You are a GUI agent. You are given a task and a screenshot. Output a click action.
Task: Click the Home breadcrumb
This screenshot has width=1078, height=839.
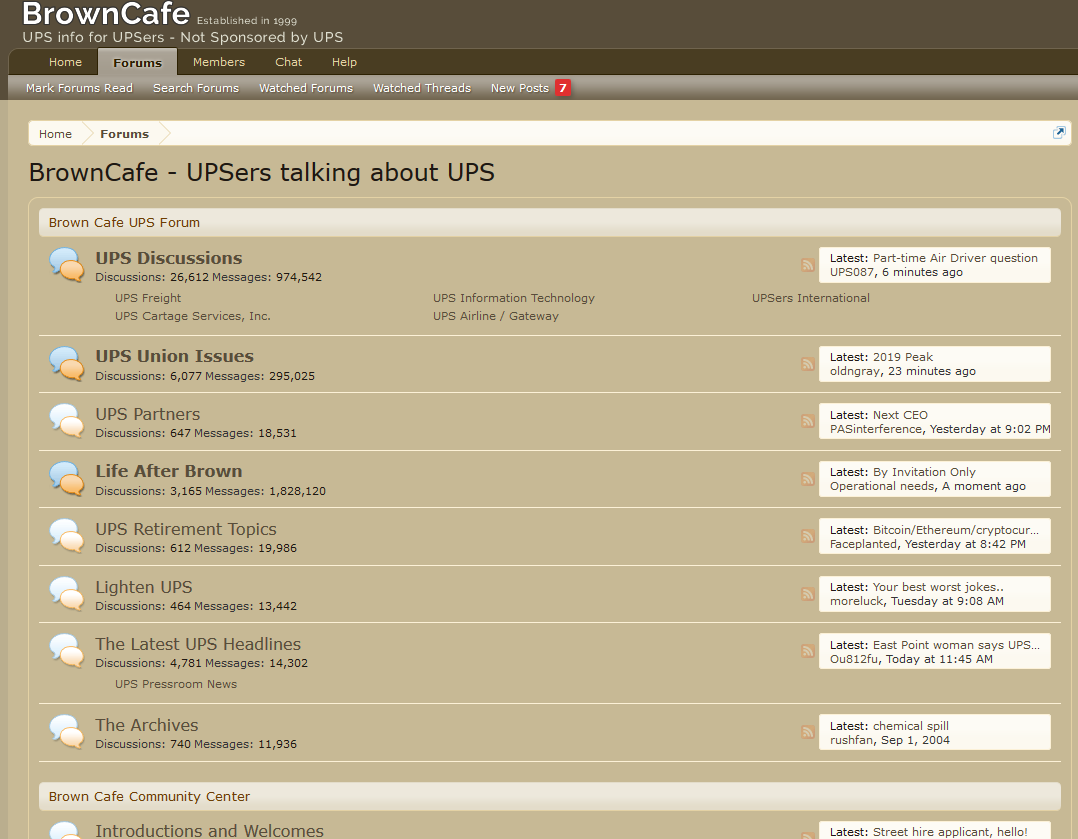tap(55, 133)
